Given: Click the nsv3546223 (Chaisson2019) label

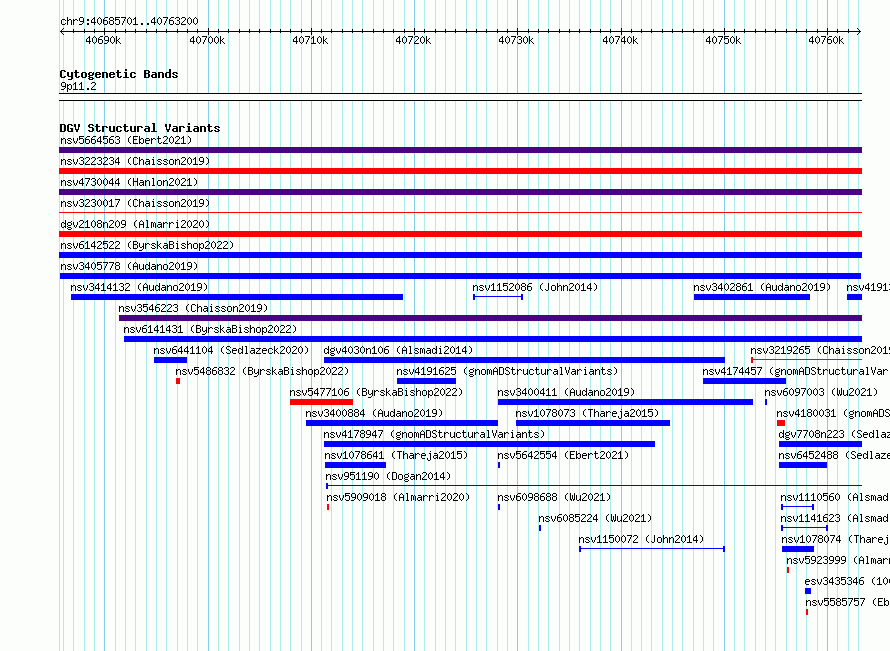Looking at the screenshot, I should (193, 308).
